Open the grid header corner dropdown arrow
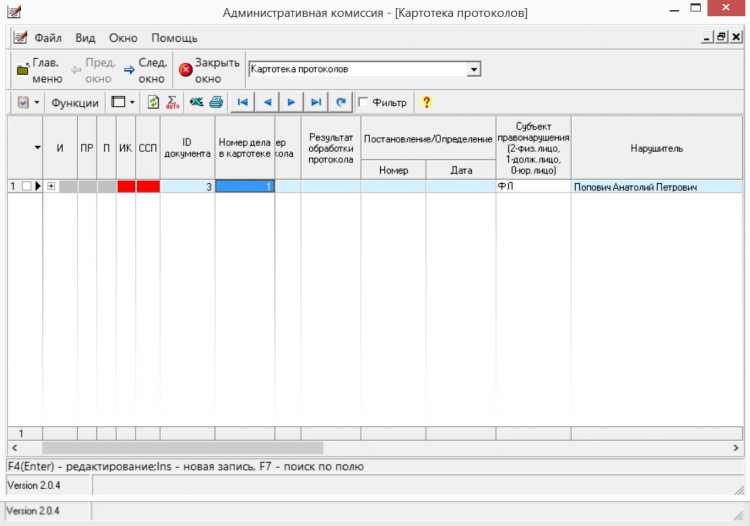 tap(37, 148)
